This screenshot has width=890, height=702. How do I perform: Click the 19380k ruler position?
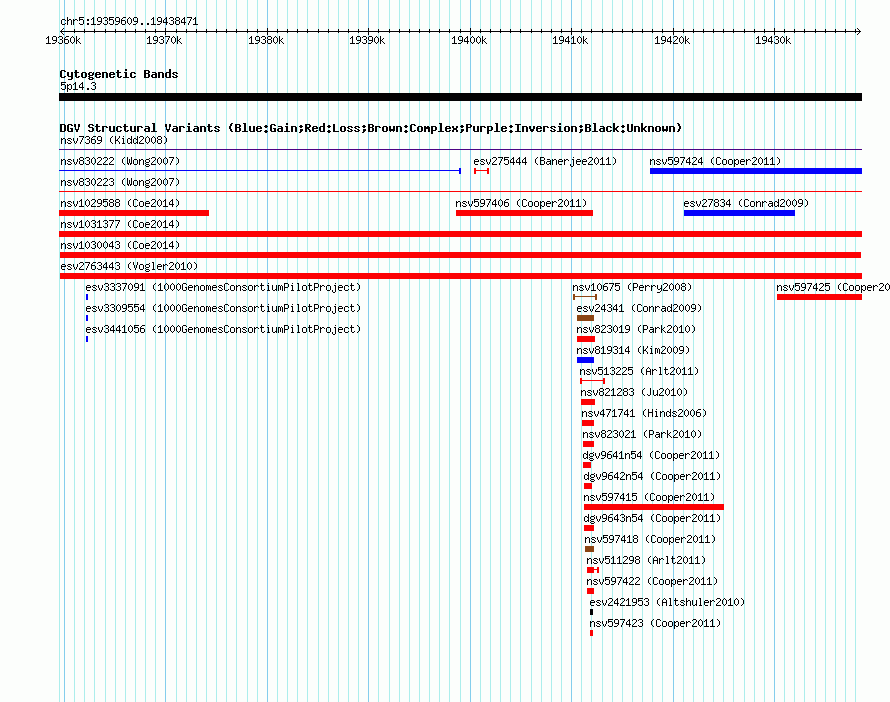pyautogui.click(x=266, y=40)
